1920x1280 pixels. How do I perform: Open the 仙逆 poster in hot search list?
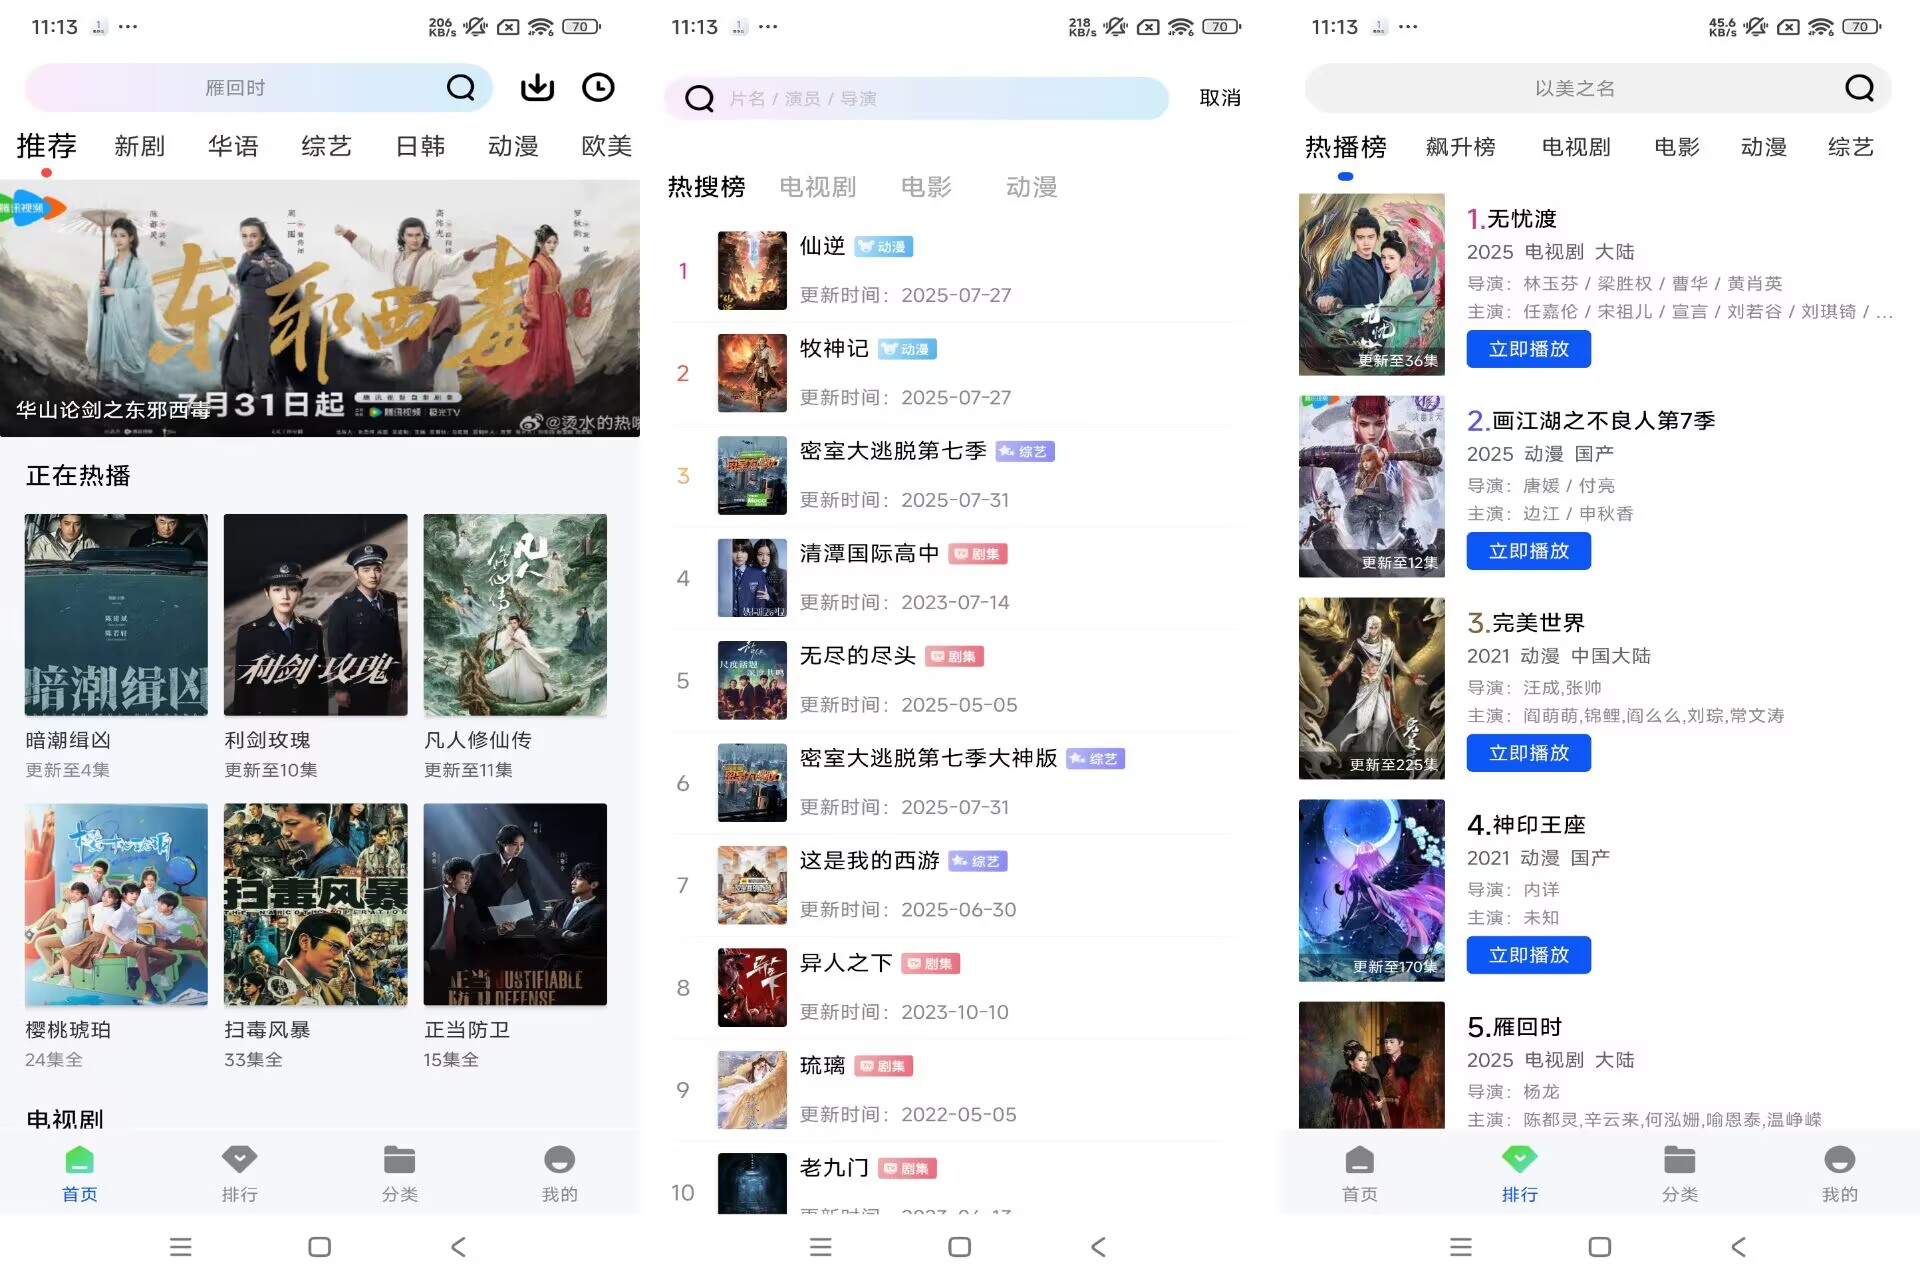pyautogui.click(x=751, y=270)
